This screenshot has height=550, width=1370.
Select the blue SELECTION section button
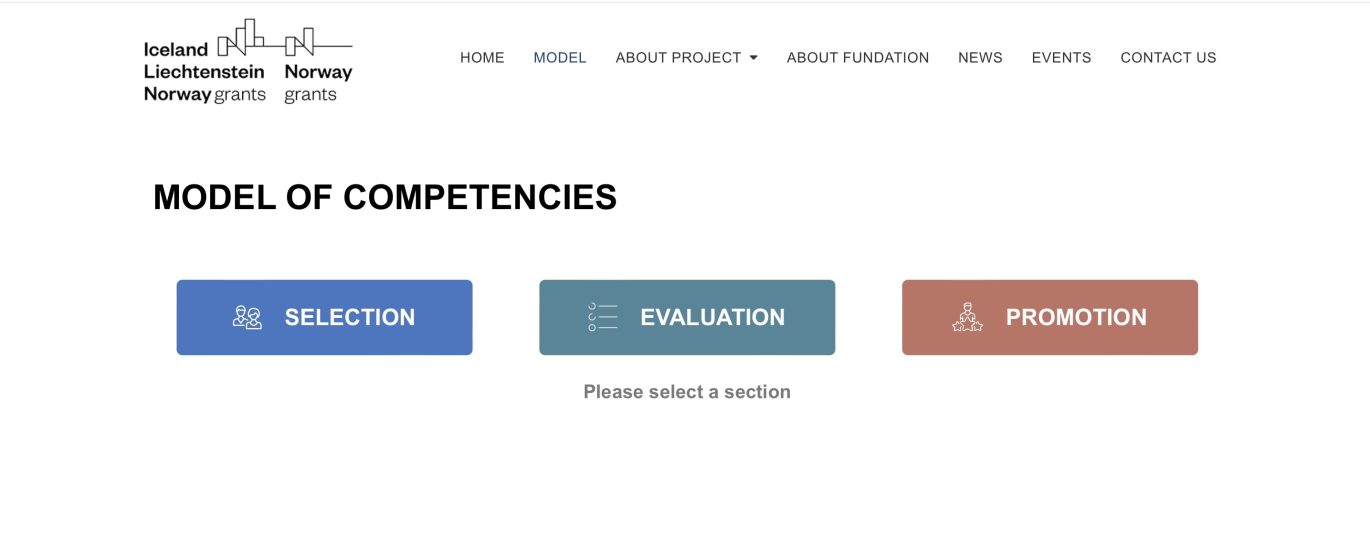[324, 317]
